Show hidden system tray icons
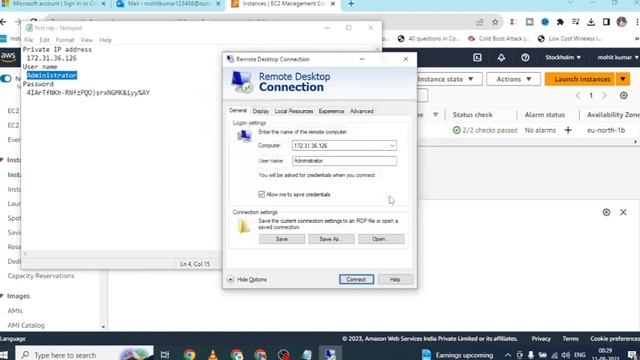 (x=507, y=355)
